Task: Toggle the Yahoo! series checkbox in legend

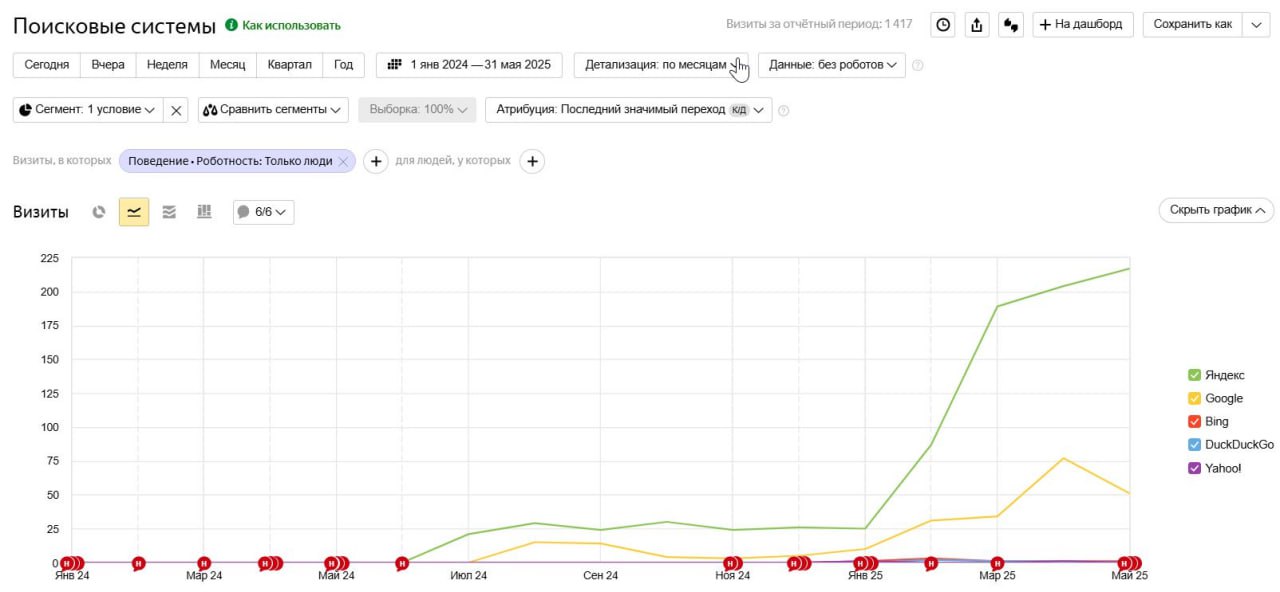Action: (x=1194, y=468)
